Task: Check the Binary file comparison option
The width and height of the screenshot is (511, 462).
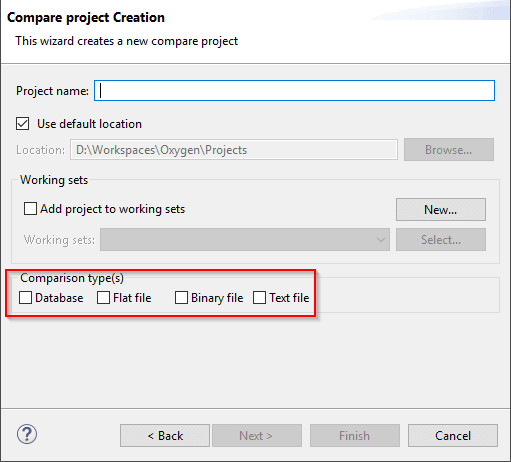Action: [x=181, y=298]
